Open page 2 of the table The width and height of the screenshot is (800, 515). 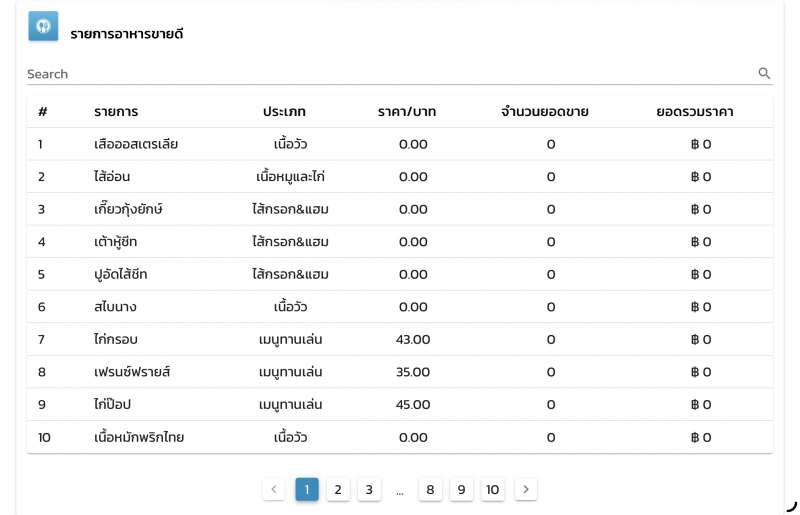[338, 489]
